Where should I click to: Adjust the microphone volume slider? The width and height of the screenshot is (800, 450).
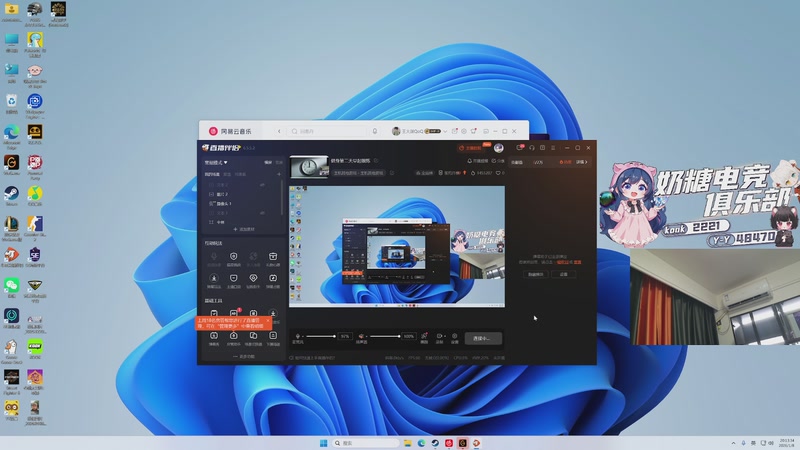point(320,336)
